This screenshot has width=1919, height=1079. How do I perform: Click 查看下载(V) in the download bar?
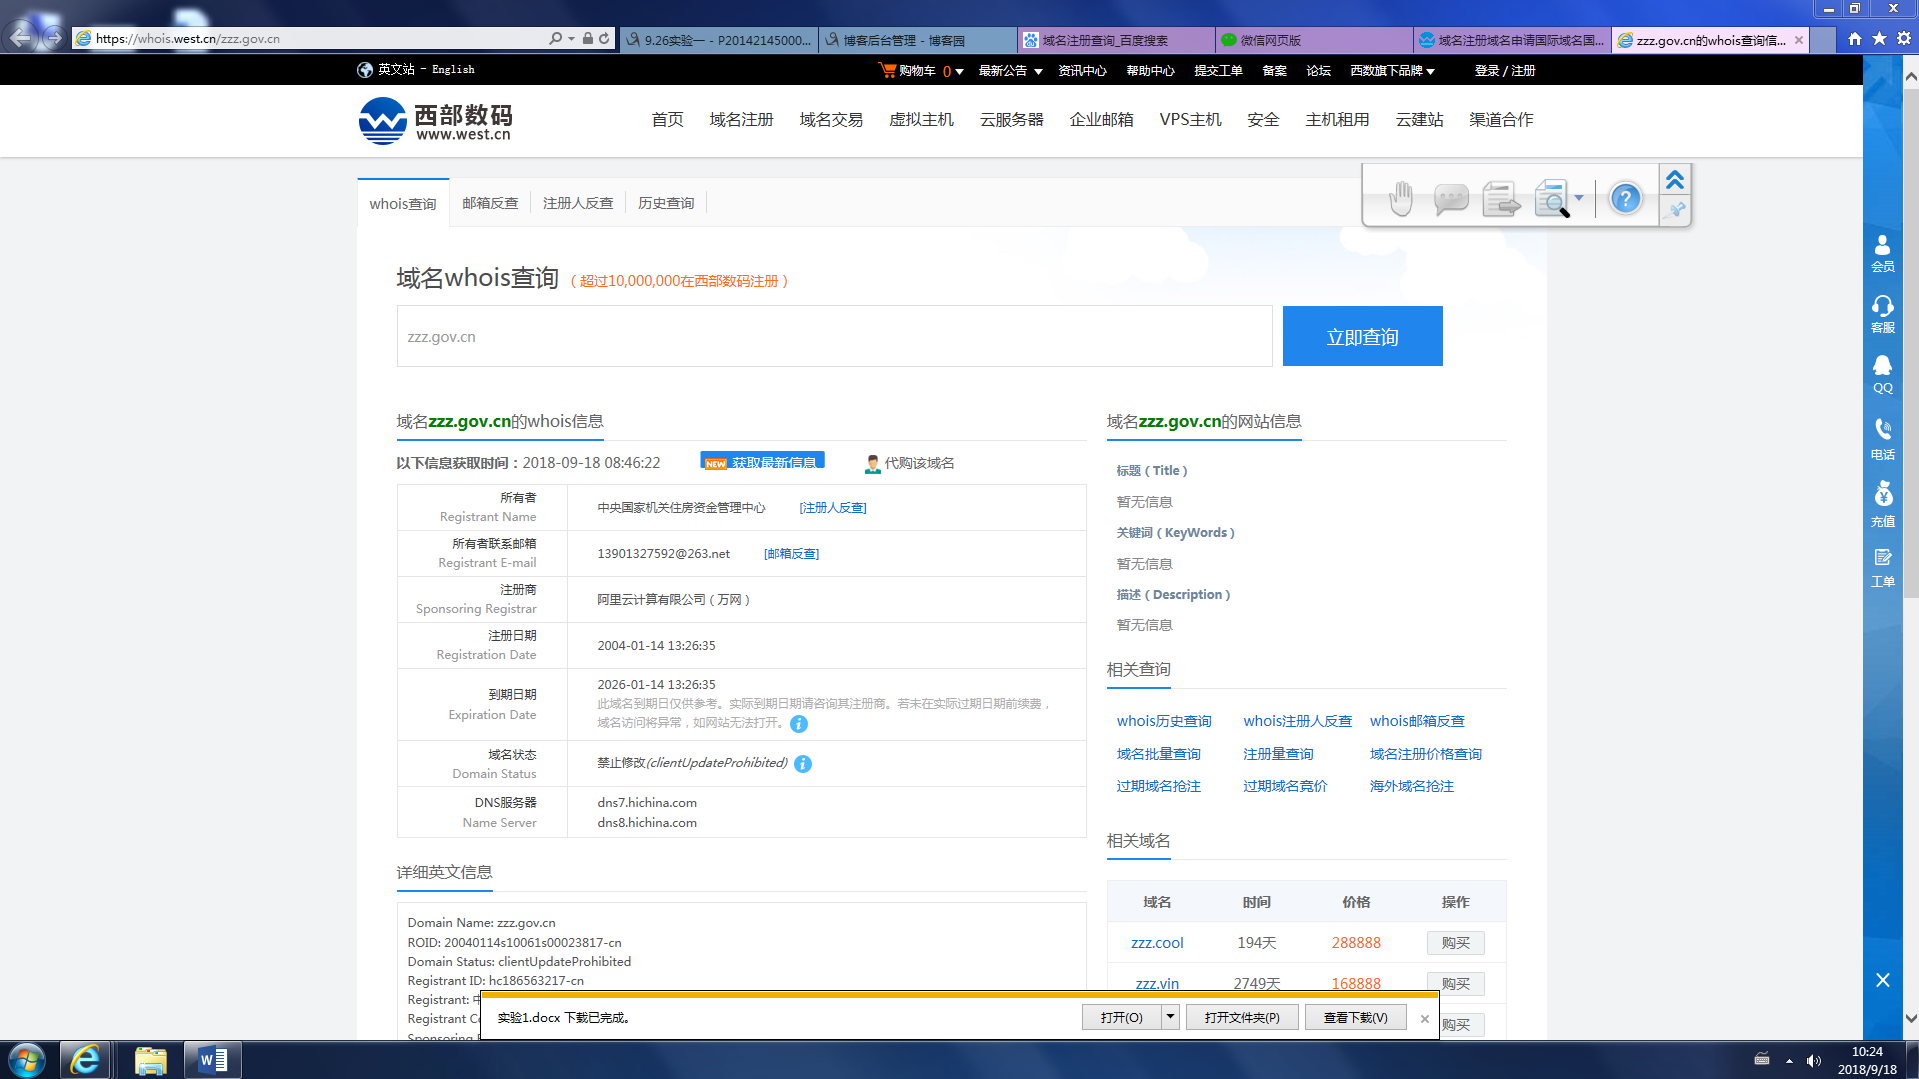(x=1355, y=1017)
